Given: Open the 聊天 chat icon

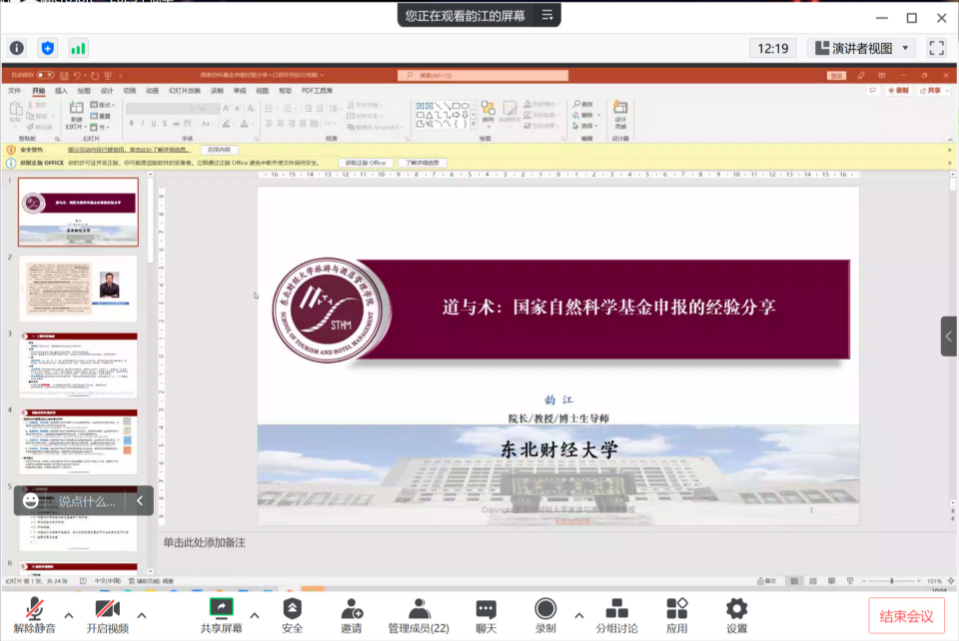Looking at the screenshot, I should 486,609.
